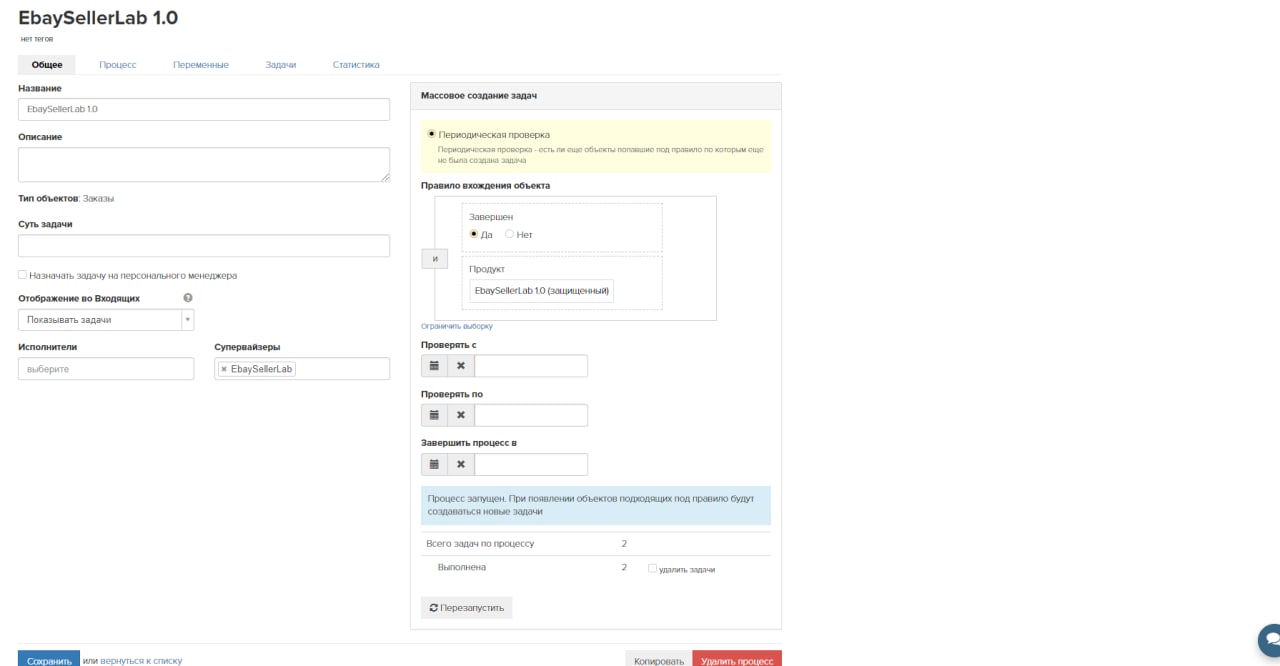The width and height of the screenshot is (1280, 666).
Task: Open the Переменные tab
Action: (200, 64)
